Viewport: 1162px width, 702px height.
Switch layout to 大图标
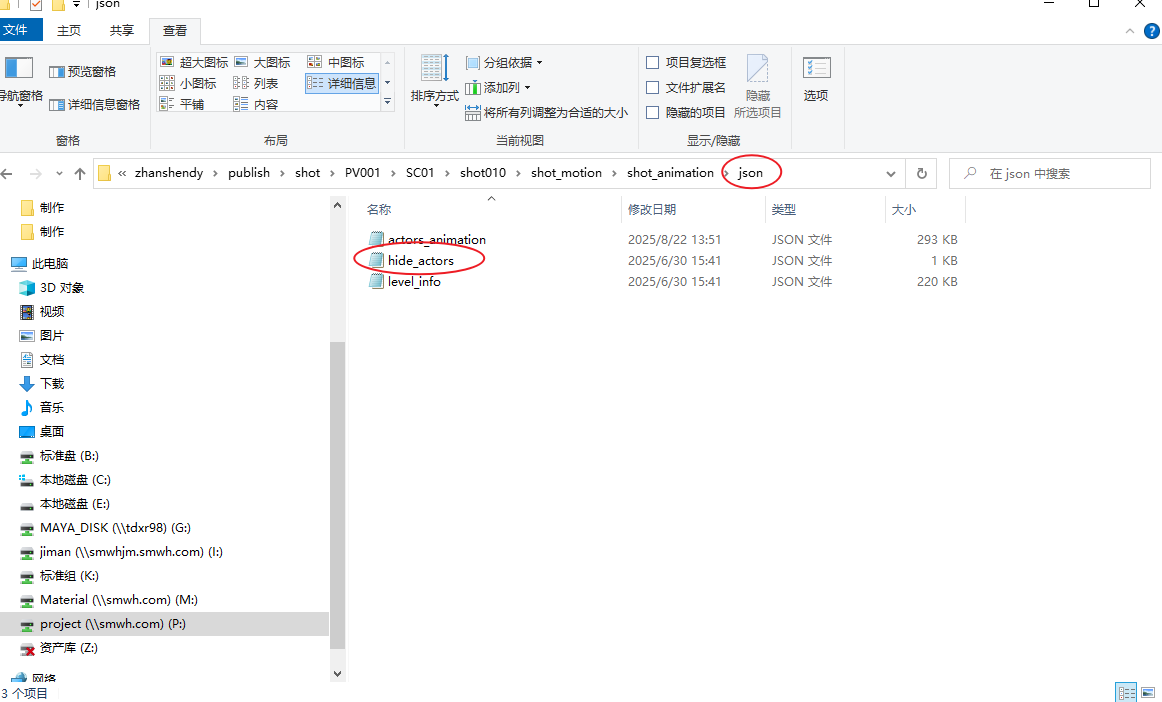tap(262, 62)
